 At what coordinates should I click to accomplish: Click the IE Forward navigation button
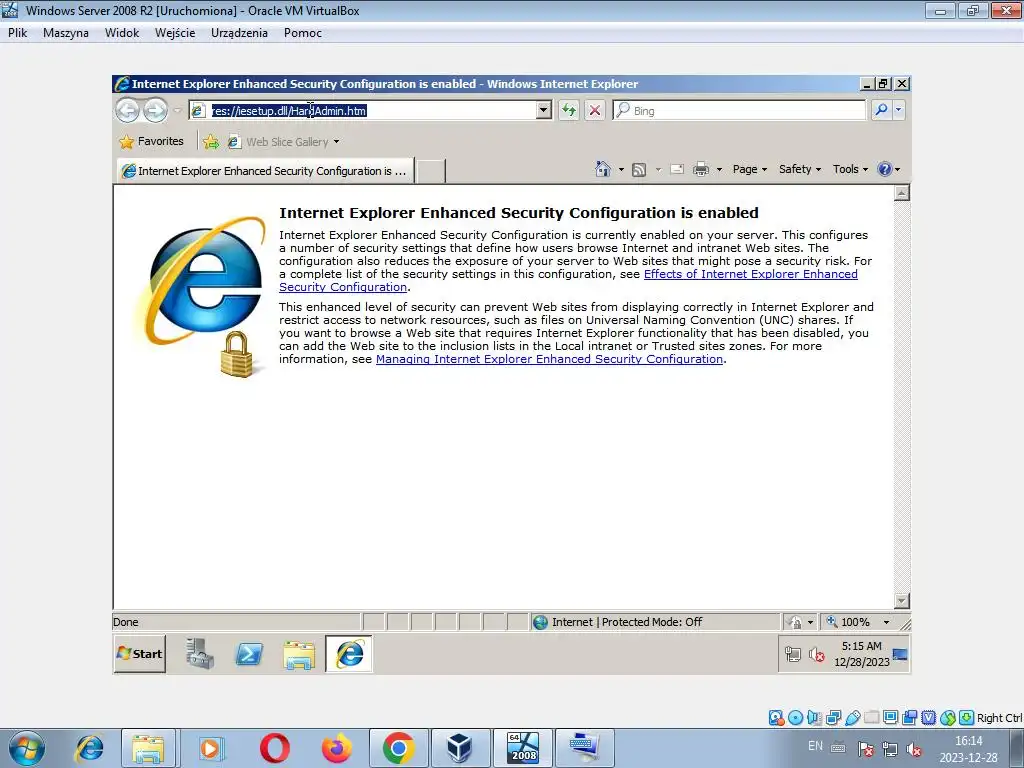pyautogui.click(x=155, y=110)
